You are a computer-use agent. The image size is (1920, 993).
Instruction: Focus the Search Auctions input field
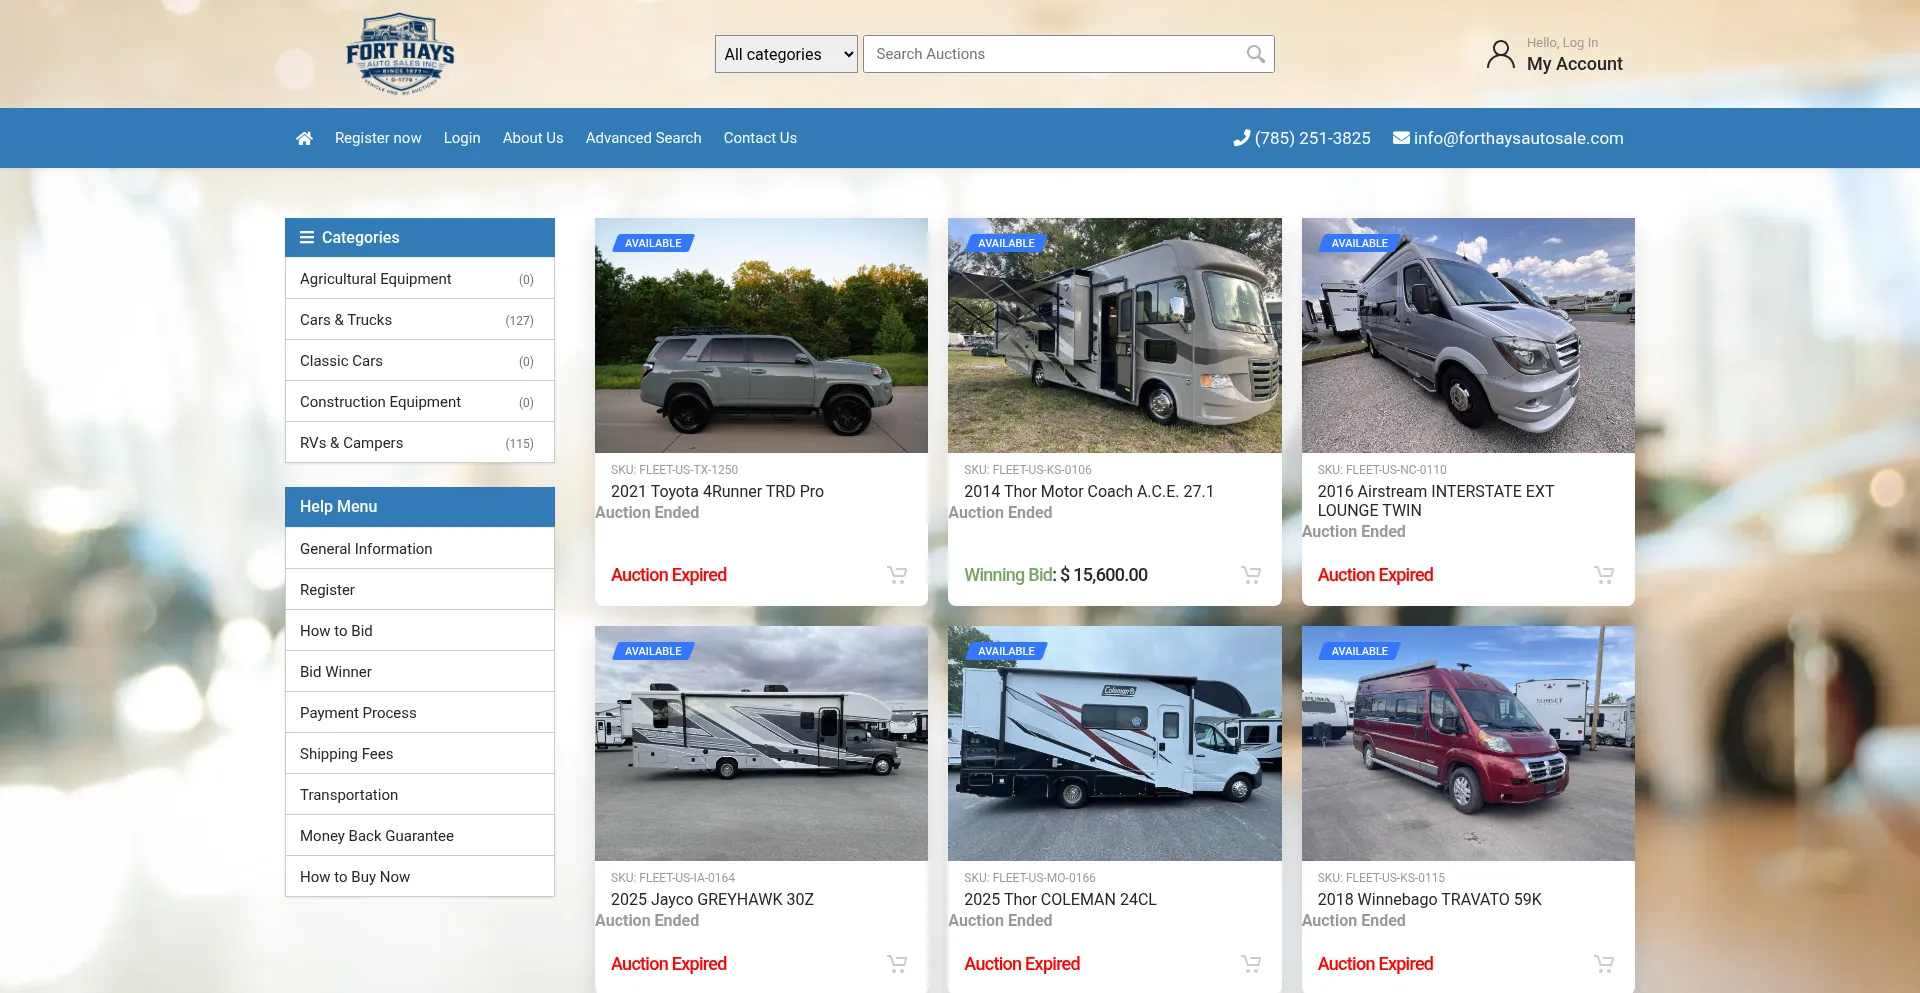pos(1068,54)
